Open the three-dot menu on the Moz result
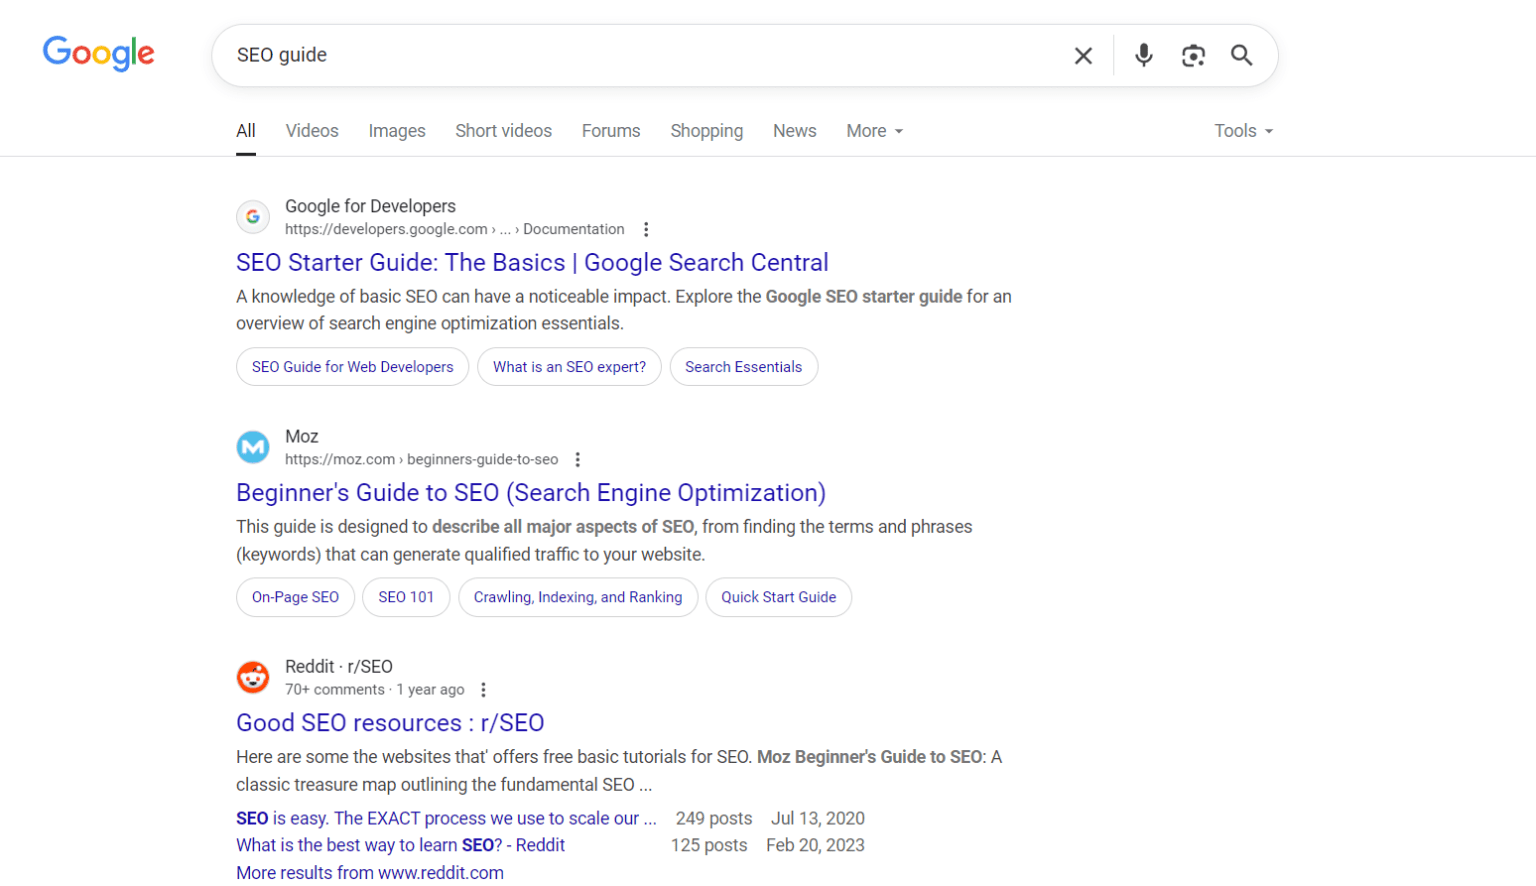1536x886 pixels. (x=578, y=459)
